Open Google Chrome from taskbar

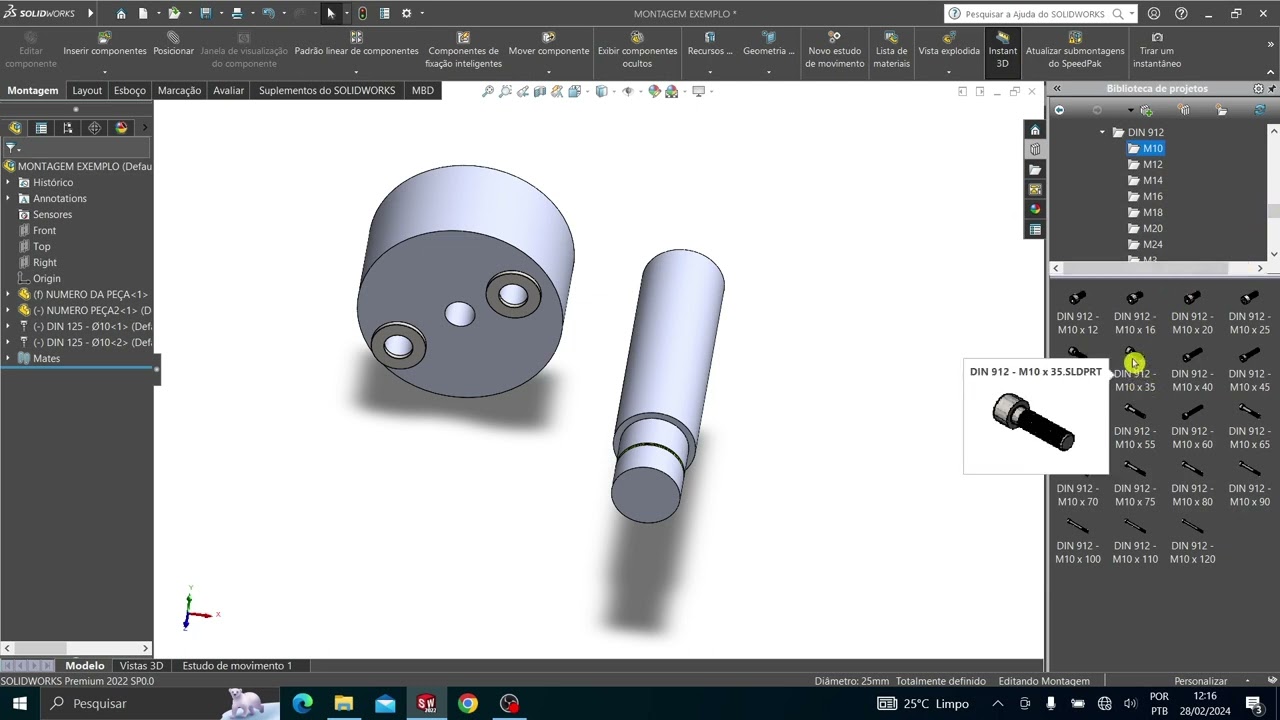(468, 703)
